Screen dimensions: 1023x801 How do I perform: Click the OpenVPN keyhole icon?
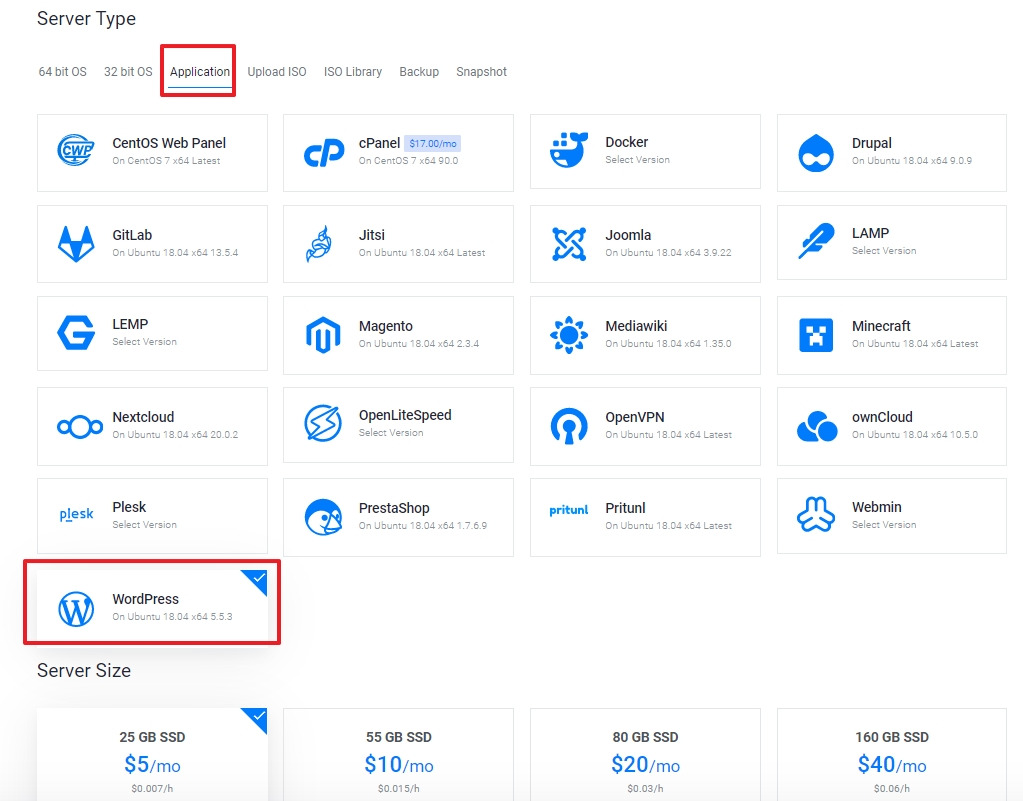click(x=569, y=426)
